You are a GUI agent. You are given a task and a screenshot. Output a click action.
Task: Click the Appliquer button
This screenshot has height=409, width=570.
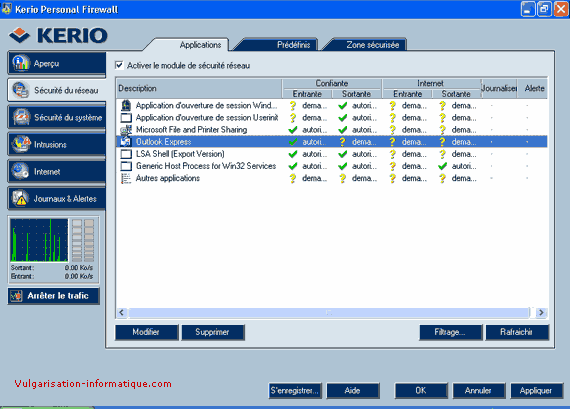coord(536,390)
